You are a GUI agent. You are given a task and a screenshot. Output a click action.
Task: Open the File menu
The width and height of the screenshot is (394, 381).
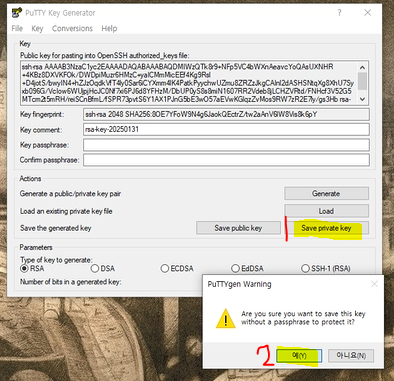click(17, 28)
